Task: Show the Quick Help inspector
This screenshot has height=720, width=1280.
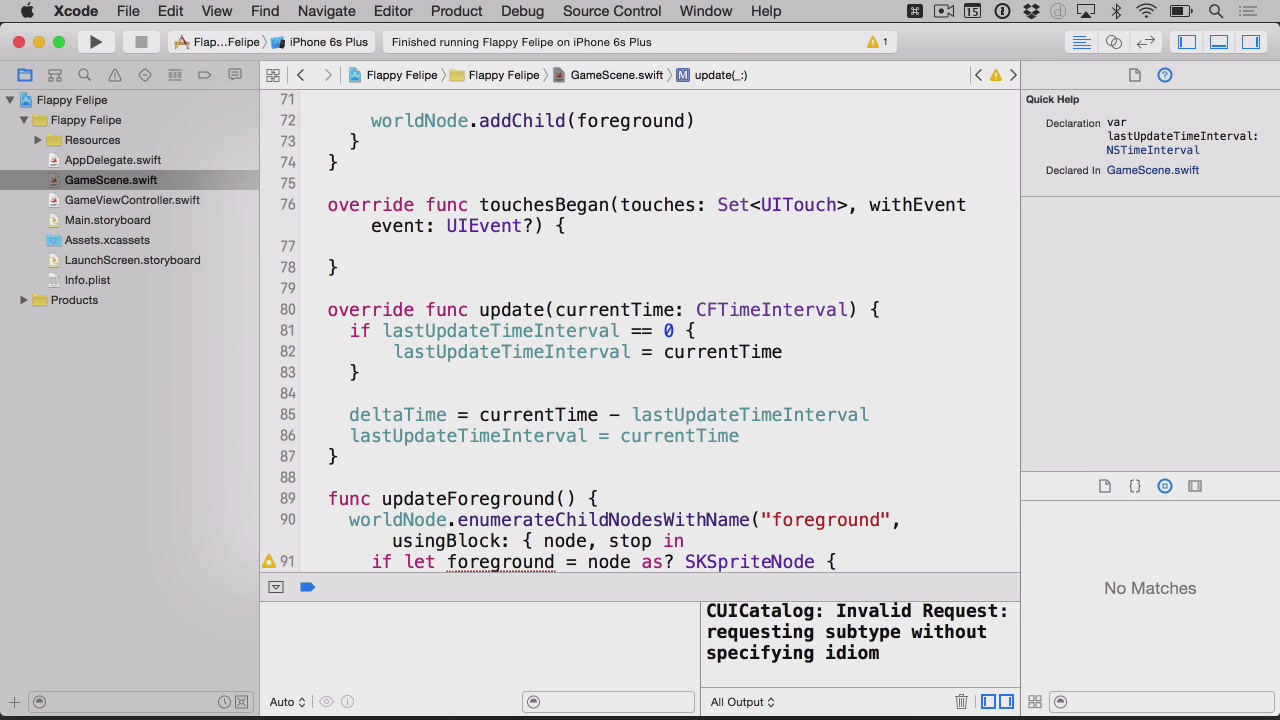Action: pyautogui.click(x=1165, y=75)
